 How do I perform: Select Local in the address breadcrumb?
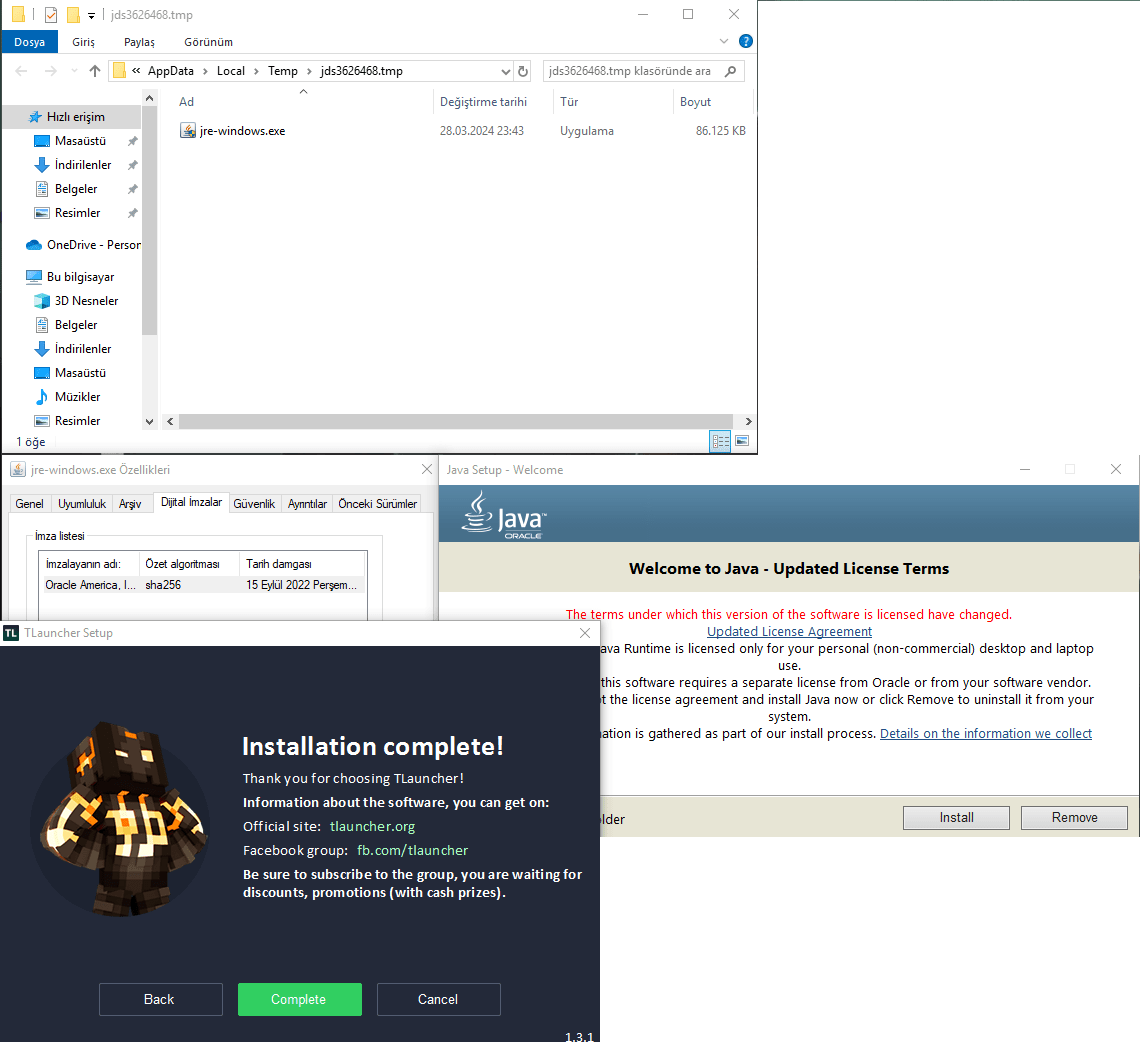tap(230, 71)
